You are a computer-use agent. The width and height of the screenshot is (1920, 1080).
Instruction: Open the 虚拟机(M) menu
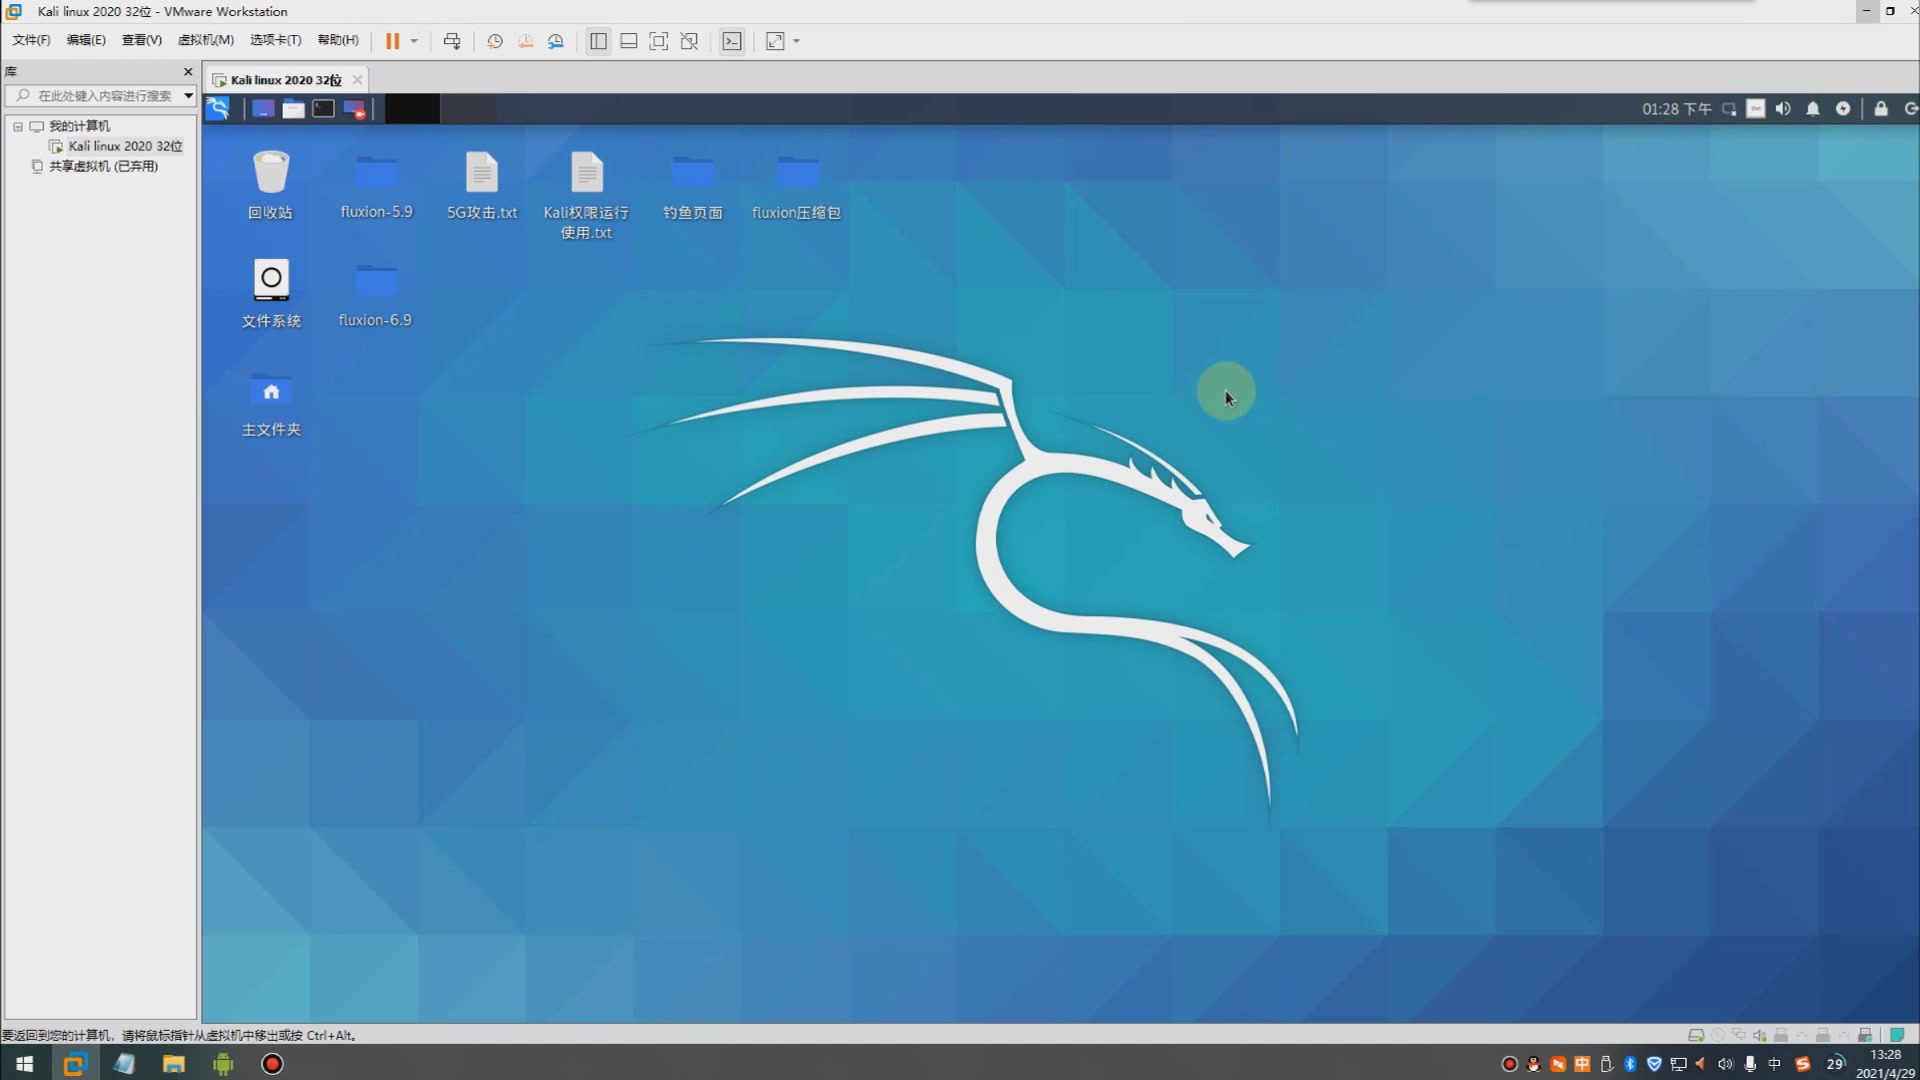[205, 40]
